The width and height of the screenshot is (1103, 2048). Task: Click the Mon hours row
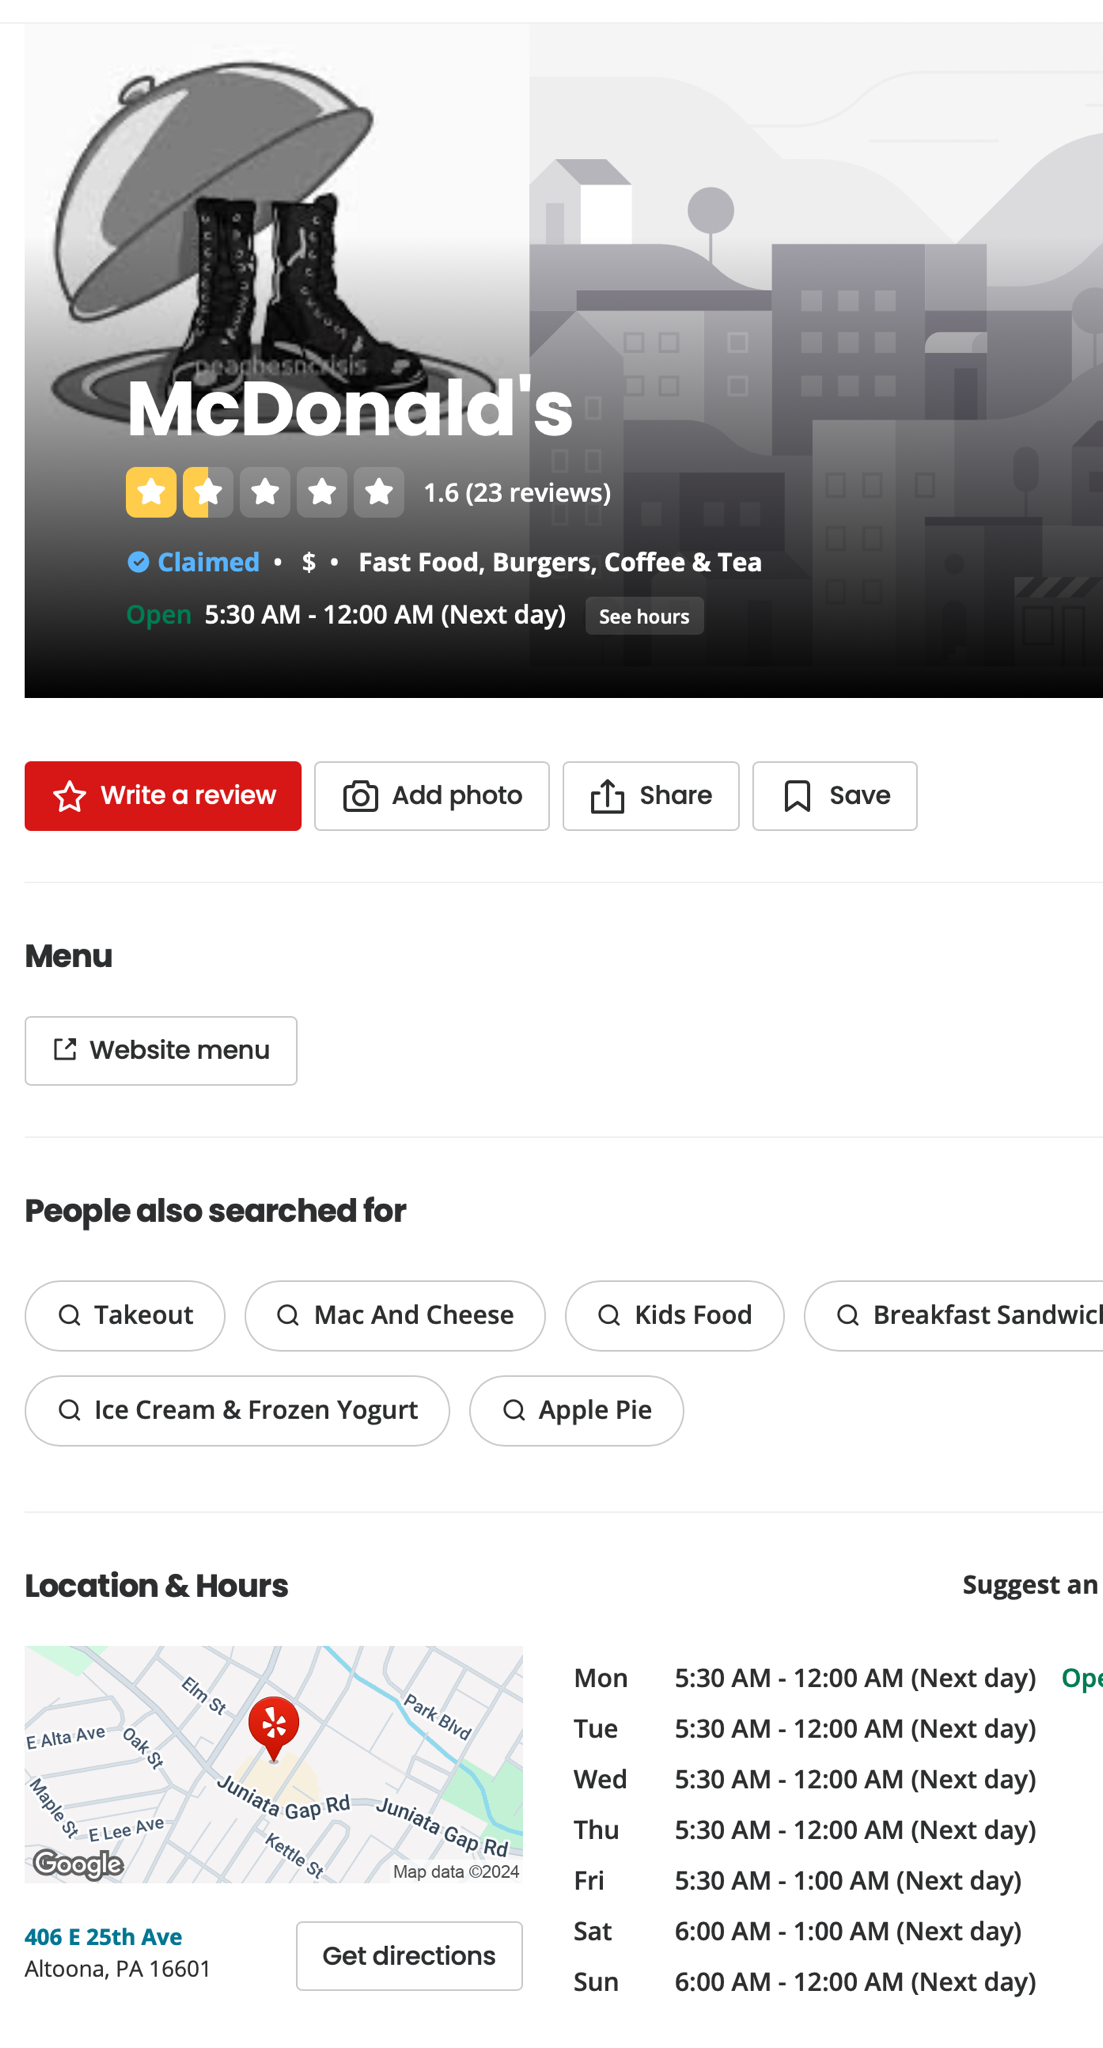[x=836, y=1678]
